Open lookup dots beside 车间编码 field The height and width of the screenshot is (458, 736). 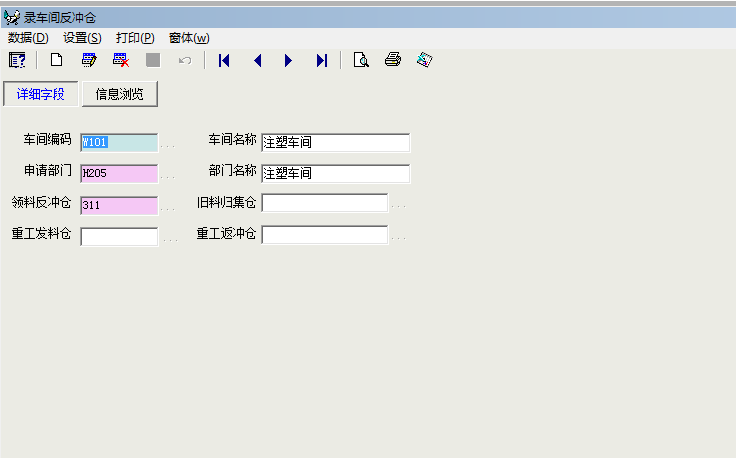point(168,144)
